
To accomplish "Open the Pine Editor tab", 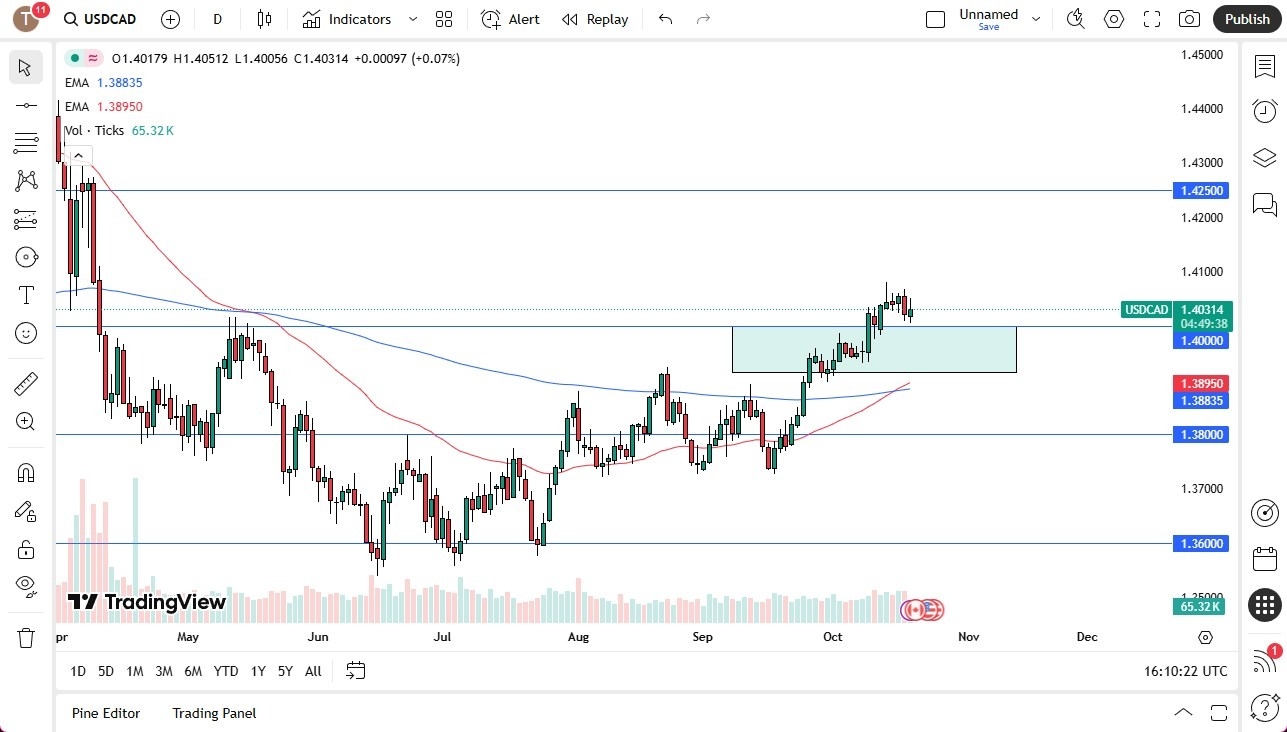I will [x=106, y=713].
